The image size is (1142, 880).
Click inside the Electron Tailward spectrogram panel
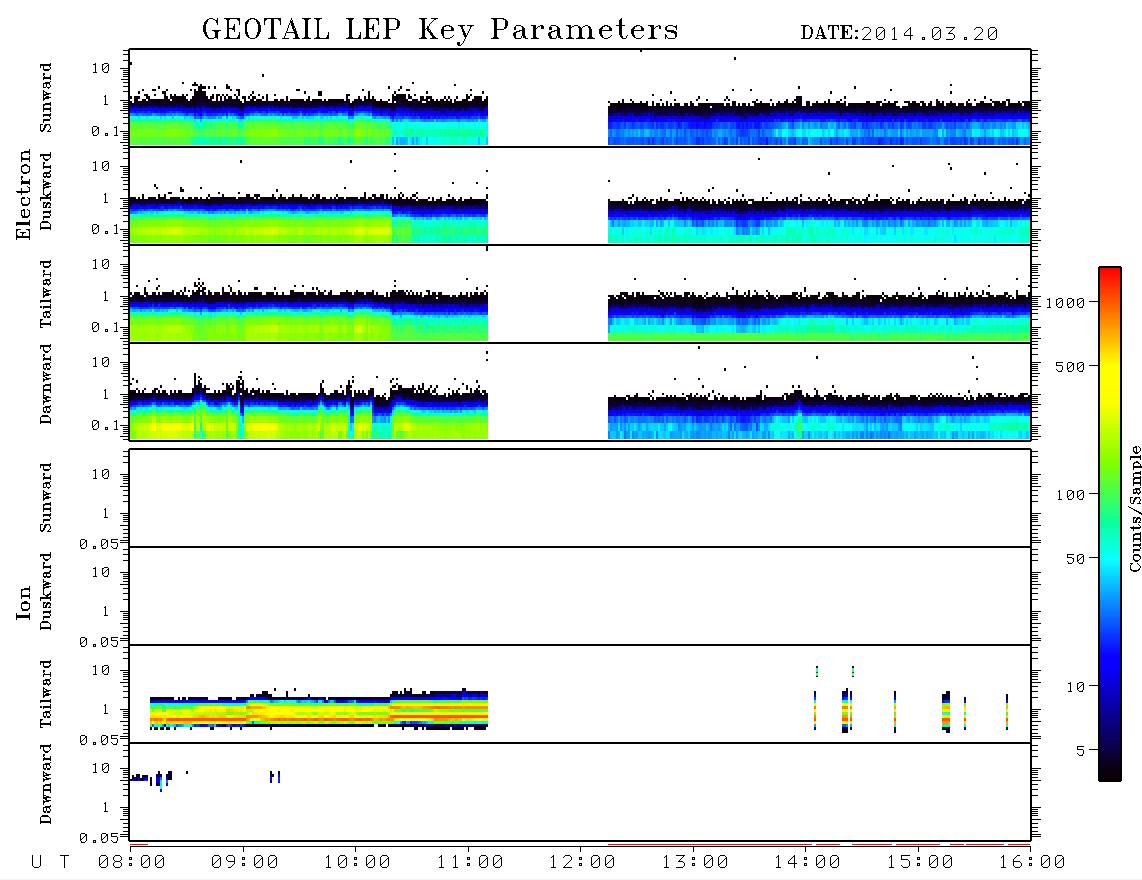[x=580, y=294]
